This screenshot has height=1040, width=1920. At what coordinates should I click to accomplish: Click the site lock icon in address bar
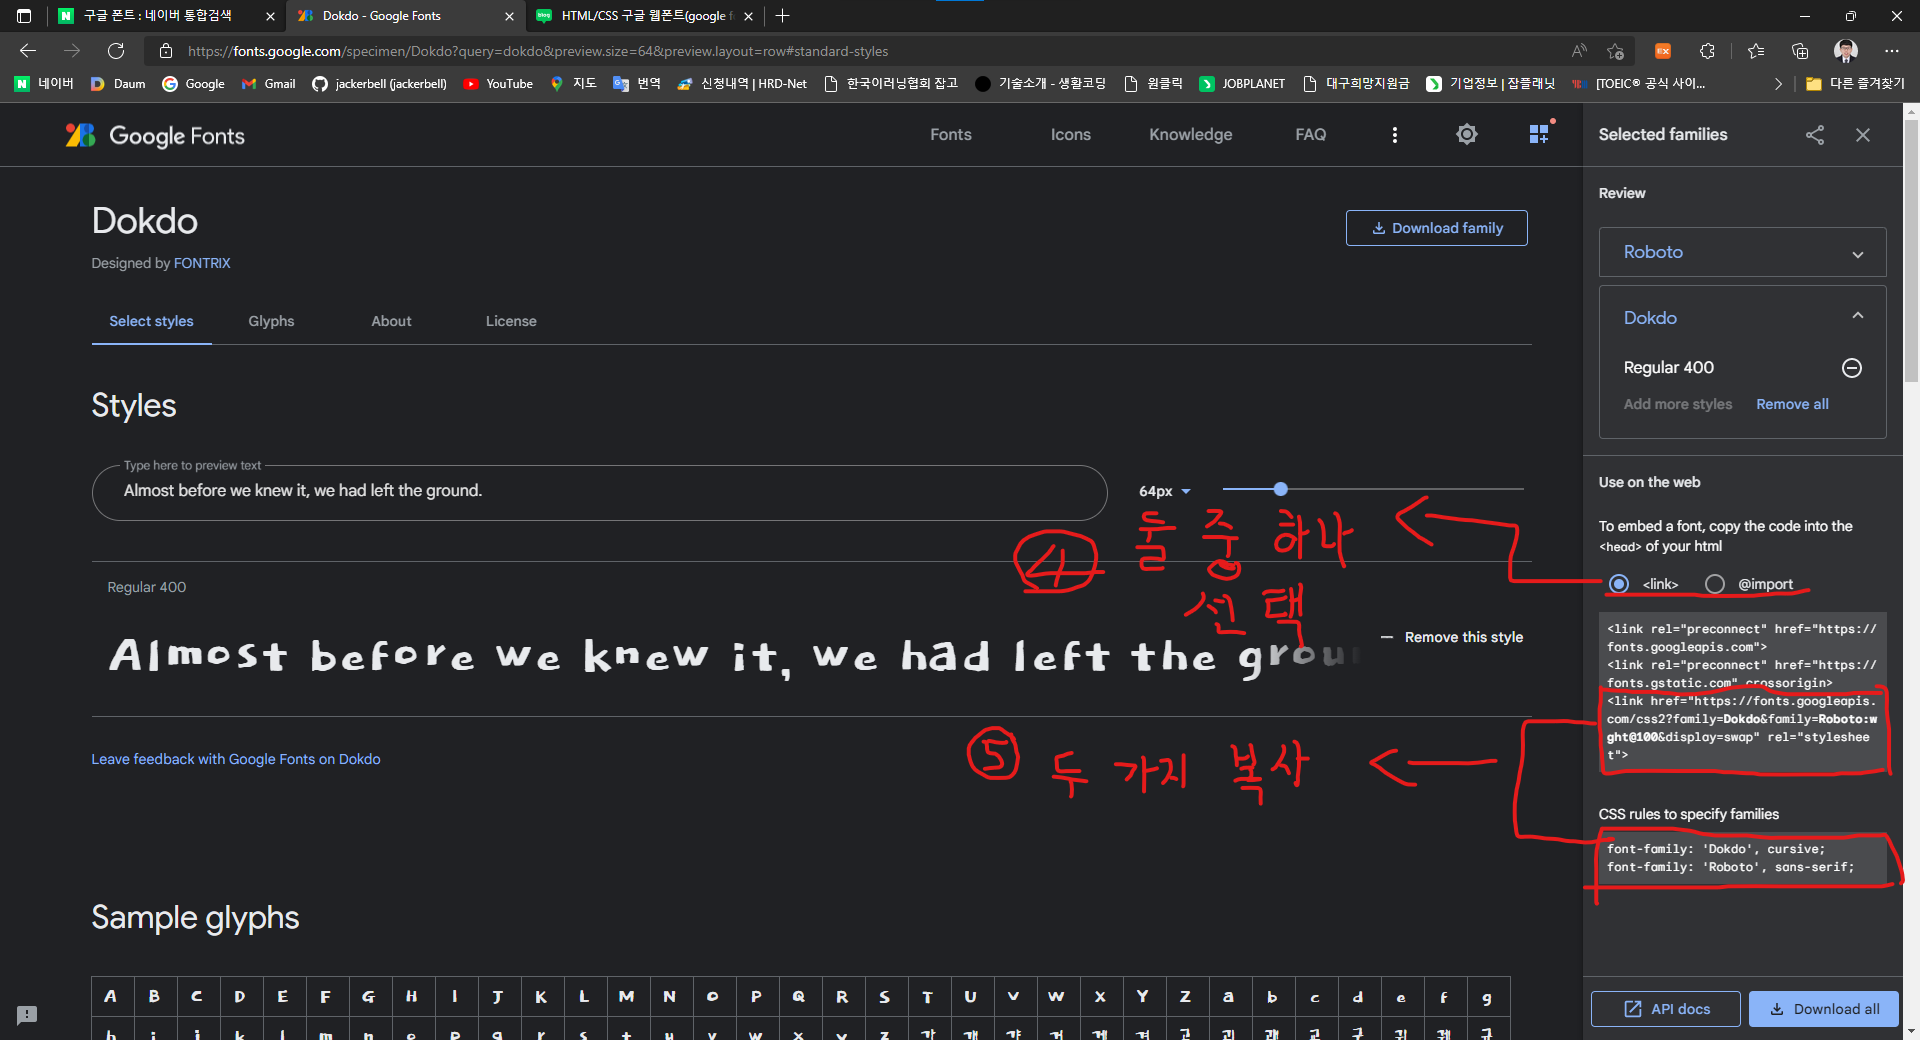[x=166, y=51]
